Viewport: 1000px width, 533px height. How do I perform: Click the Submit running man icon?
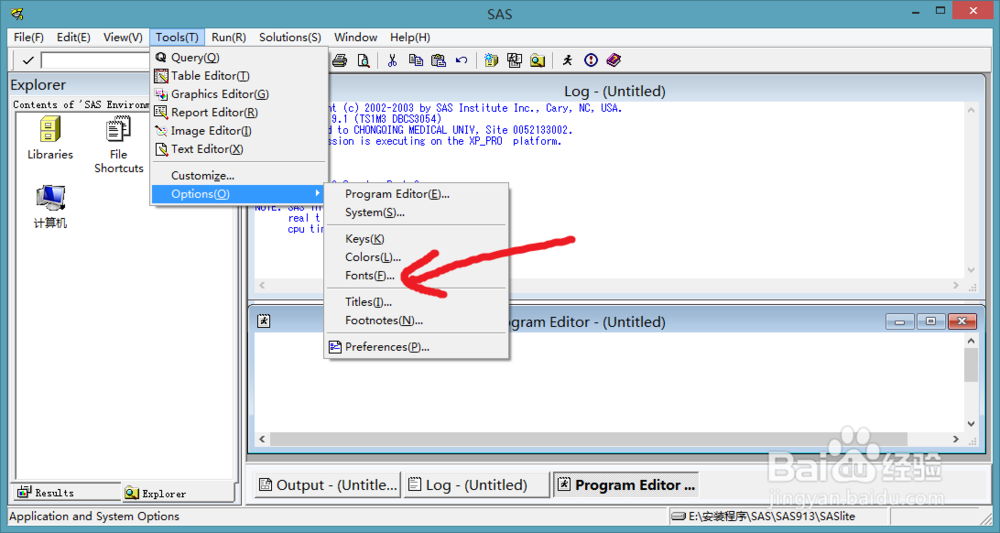click(x=567, y=61)
